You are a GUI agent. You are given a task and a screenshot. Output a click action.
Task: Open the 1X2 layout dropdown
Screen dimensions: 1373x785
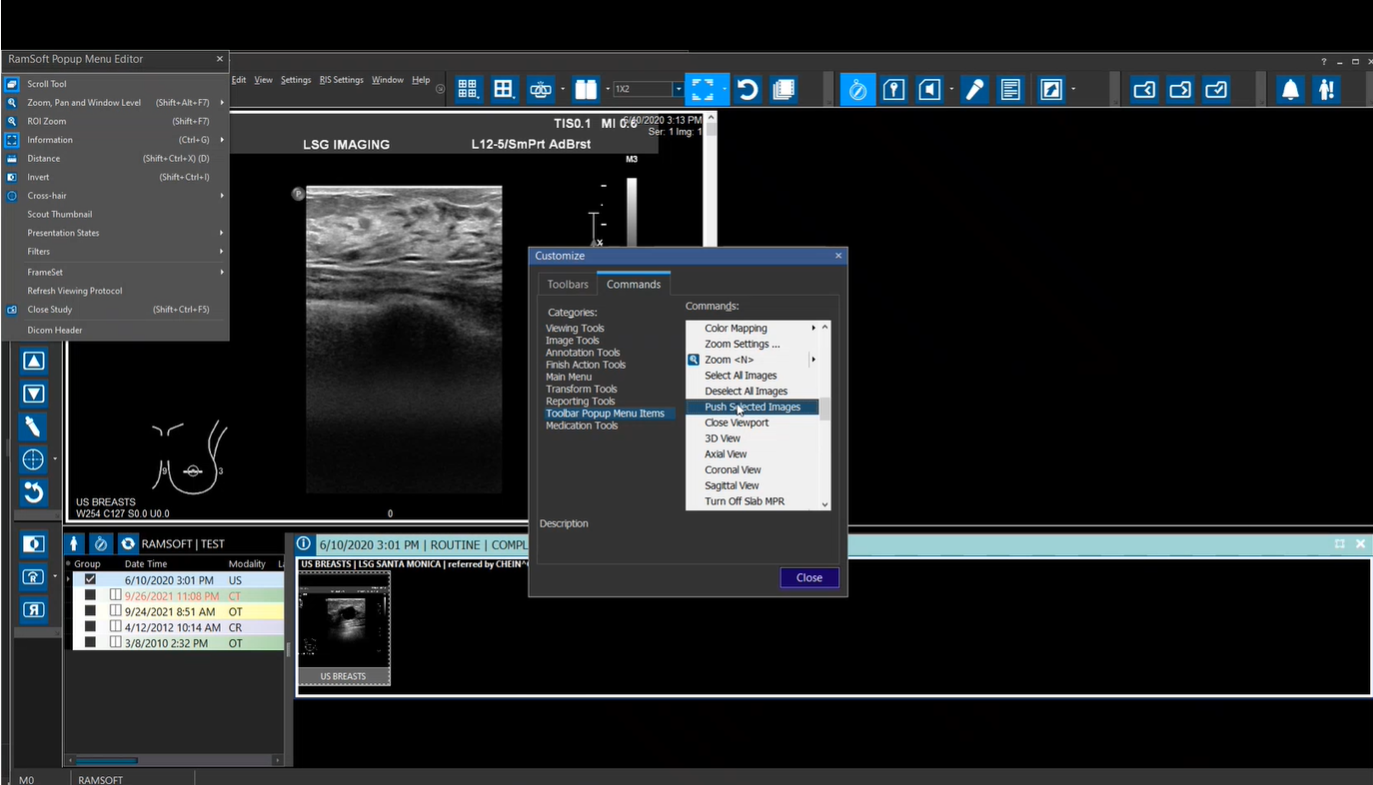pos(677,90)
